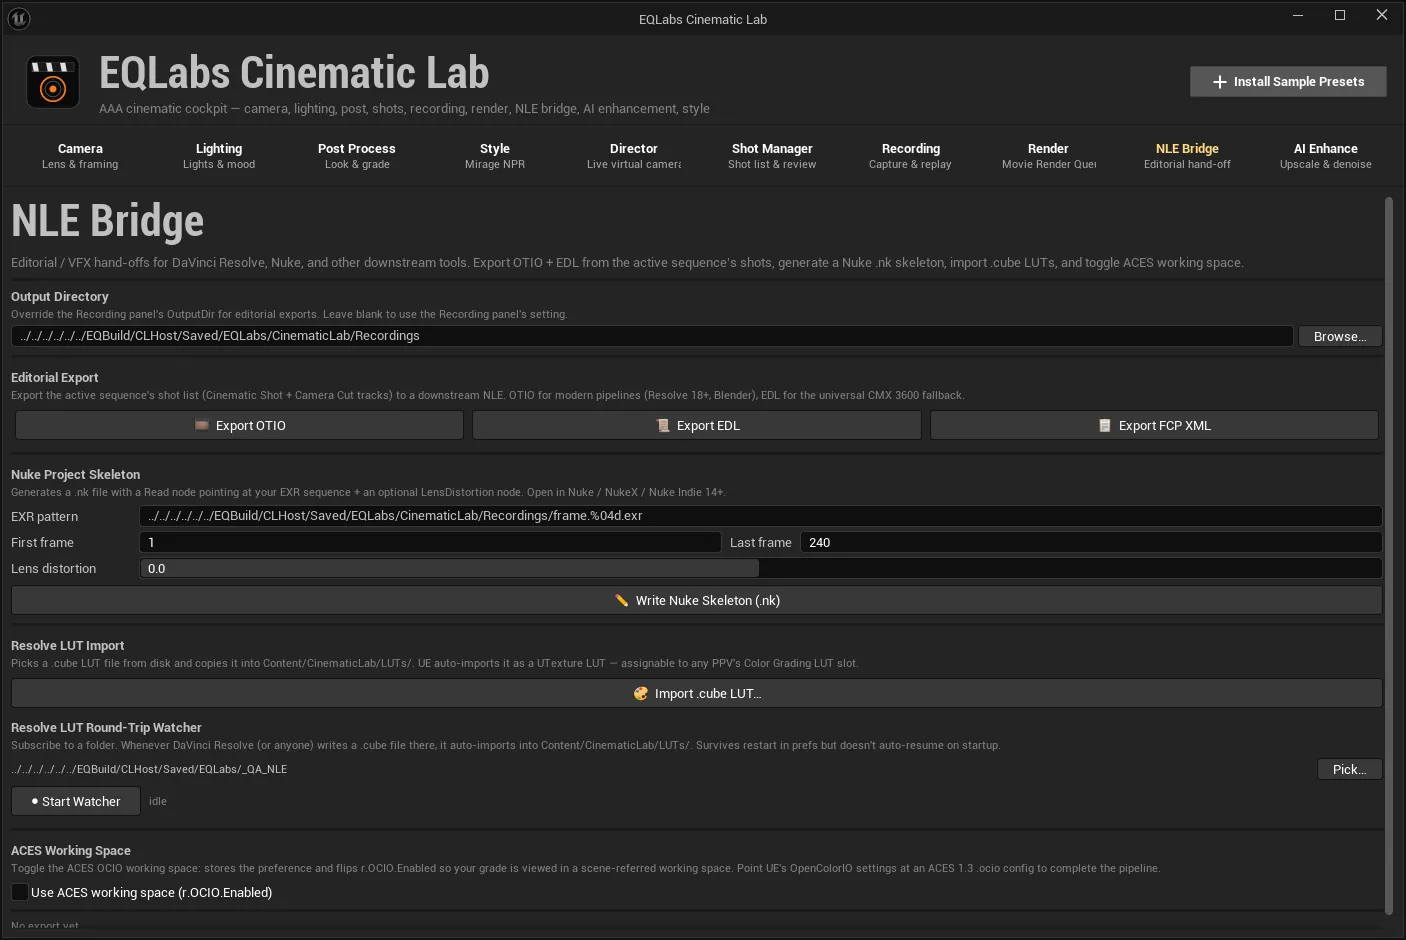Click the Lens distortion slider
This screenshot has height=940, width=1406.
click(761, 568)
